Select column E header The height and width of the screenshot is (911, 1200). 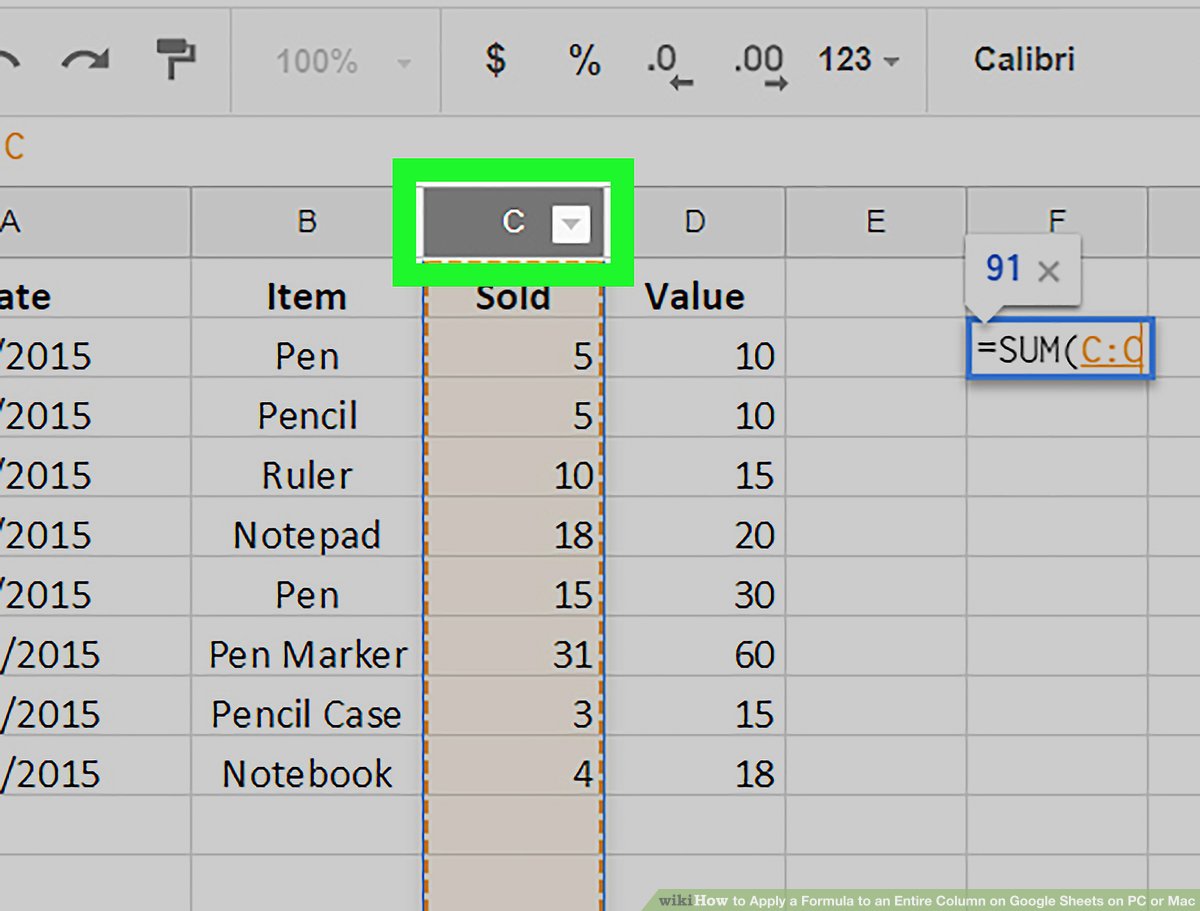point(876,222)
